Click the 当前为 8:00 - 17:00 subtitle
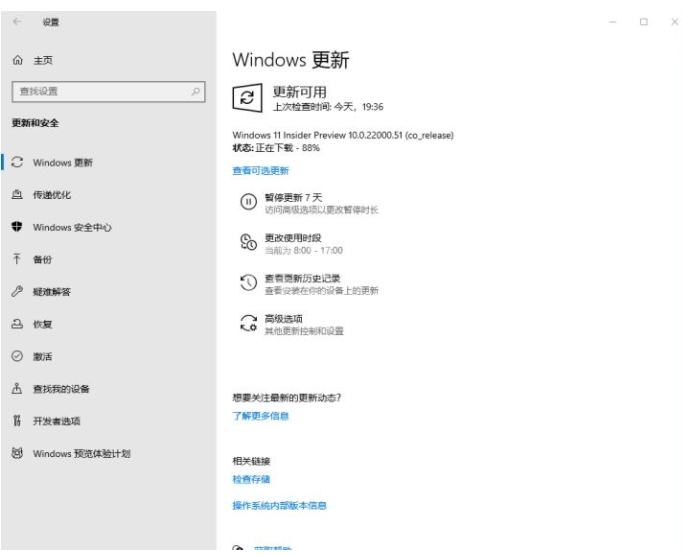 (304, 250)
